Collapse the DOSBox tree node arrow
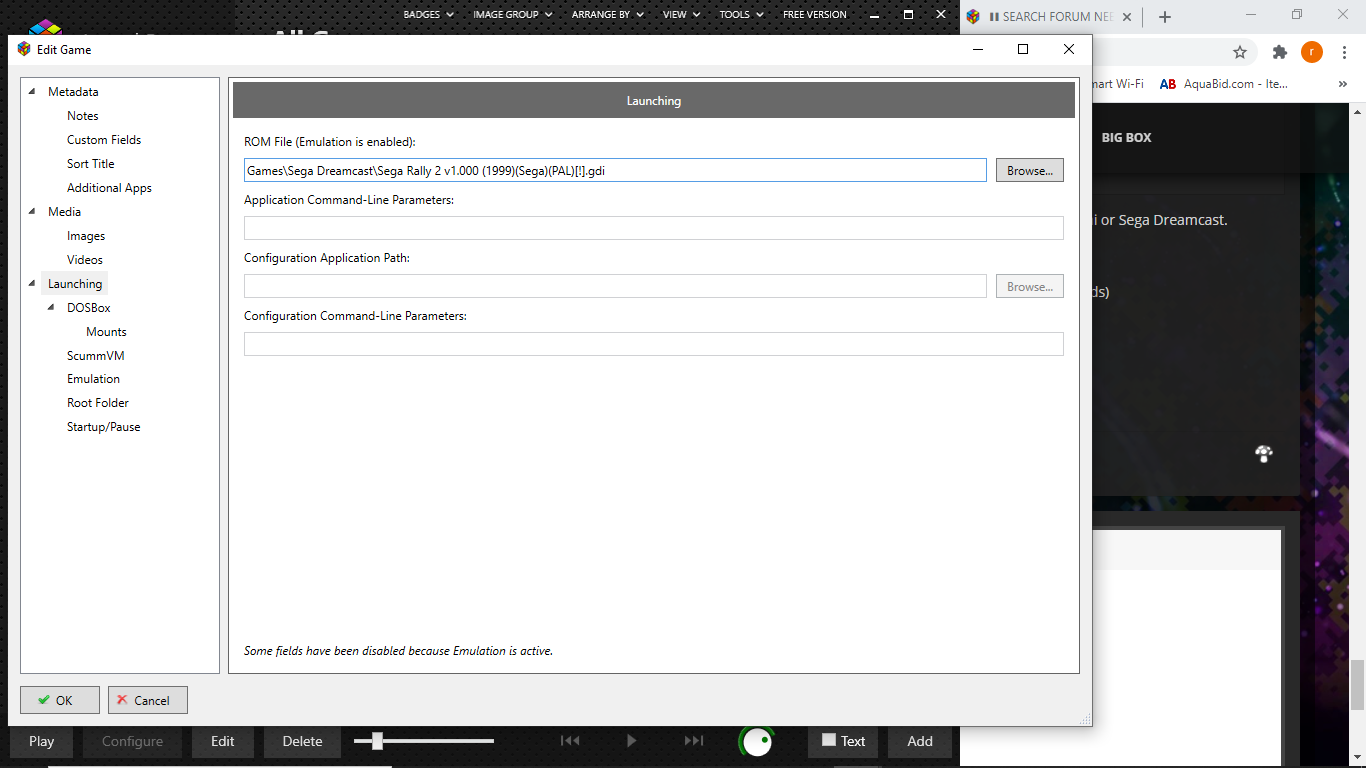1366x768 pixels. click(x=52, y=308)
